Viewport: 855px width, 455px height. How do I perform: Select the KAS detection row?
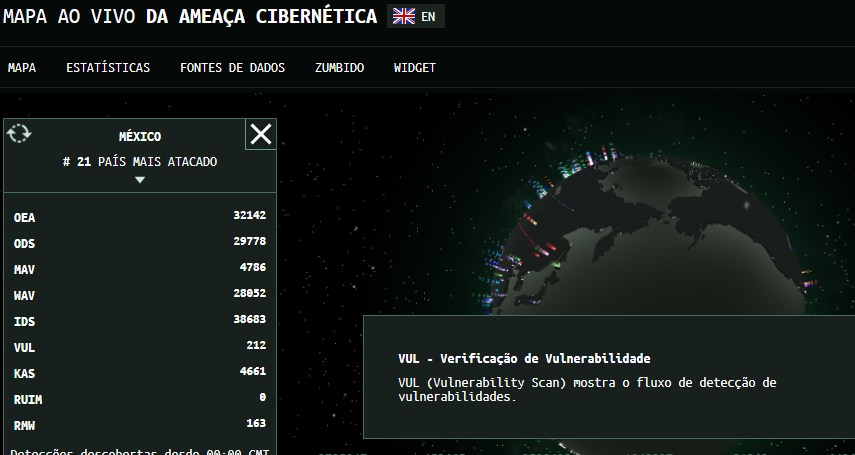[x=140, y=373]
